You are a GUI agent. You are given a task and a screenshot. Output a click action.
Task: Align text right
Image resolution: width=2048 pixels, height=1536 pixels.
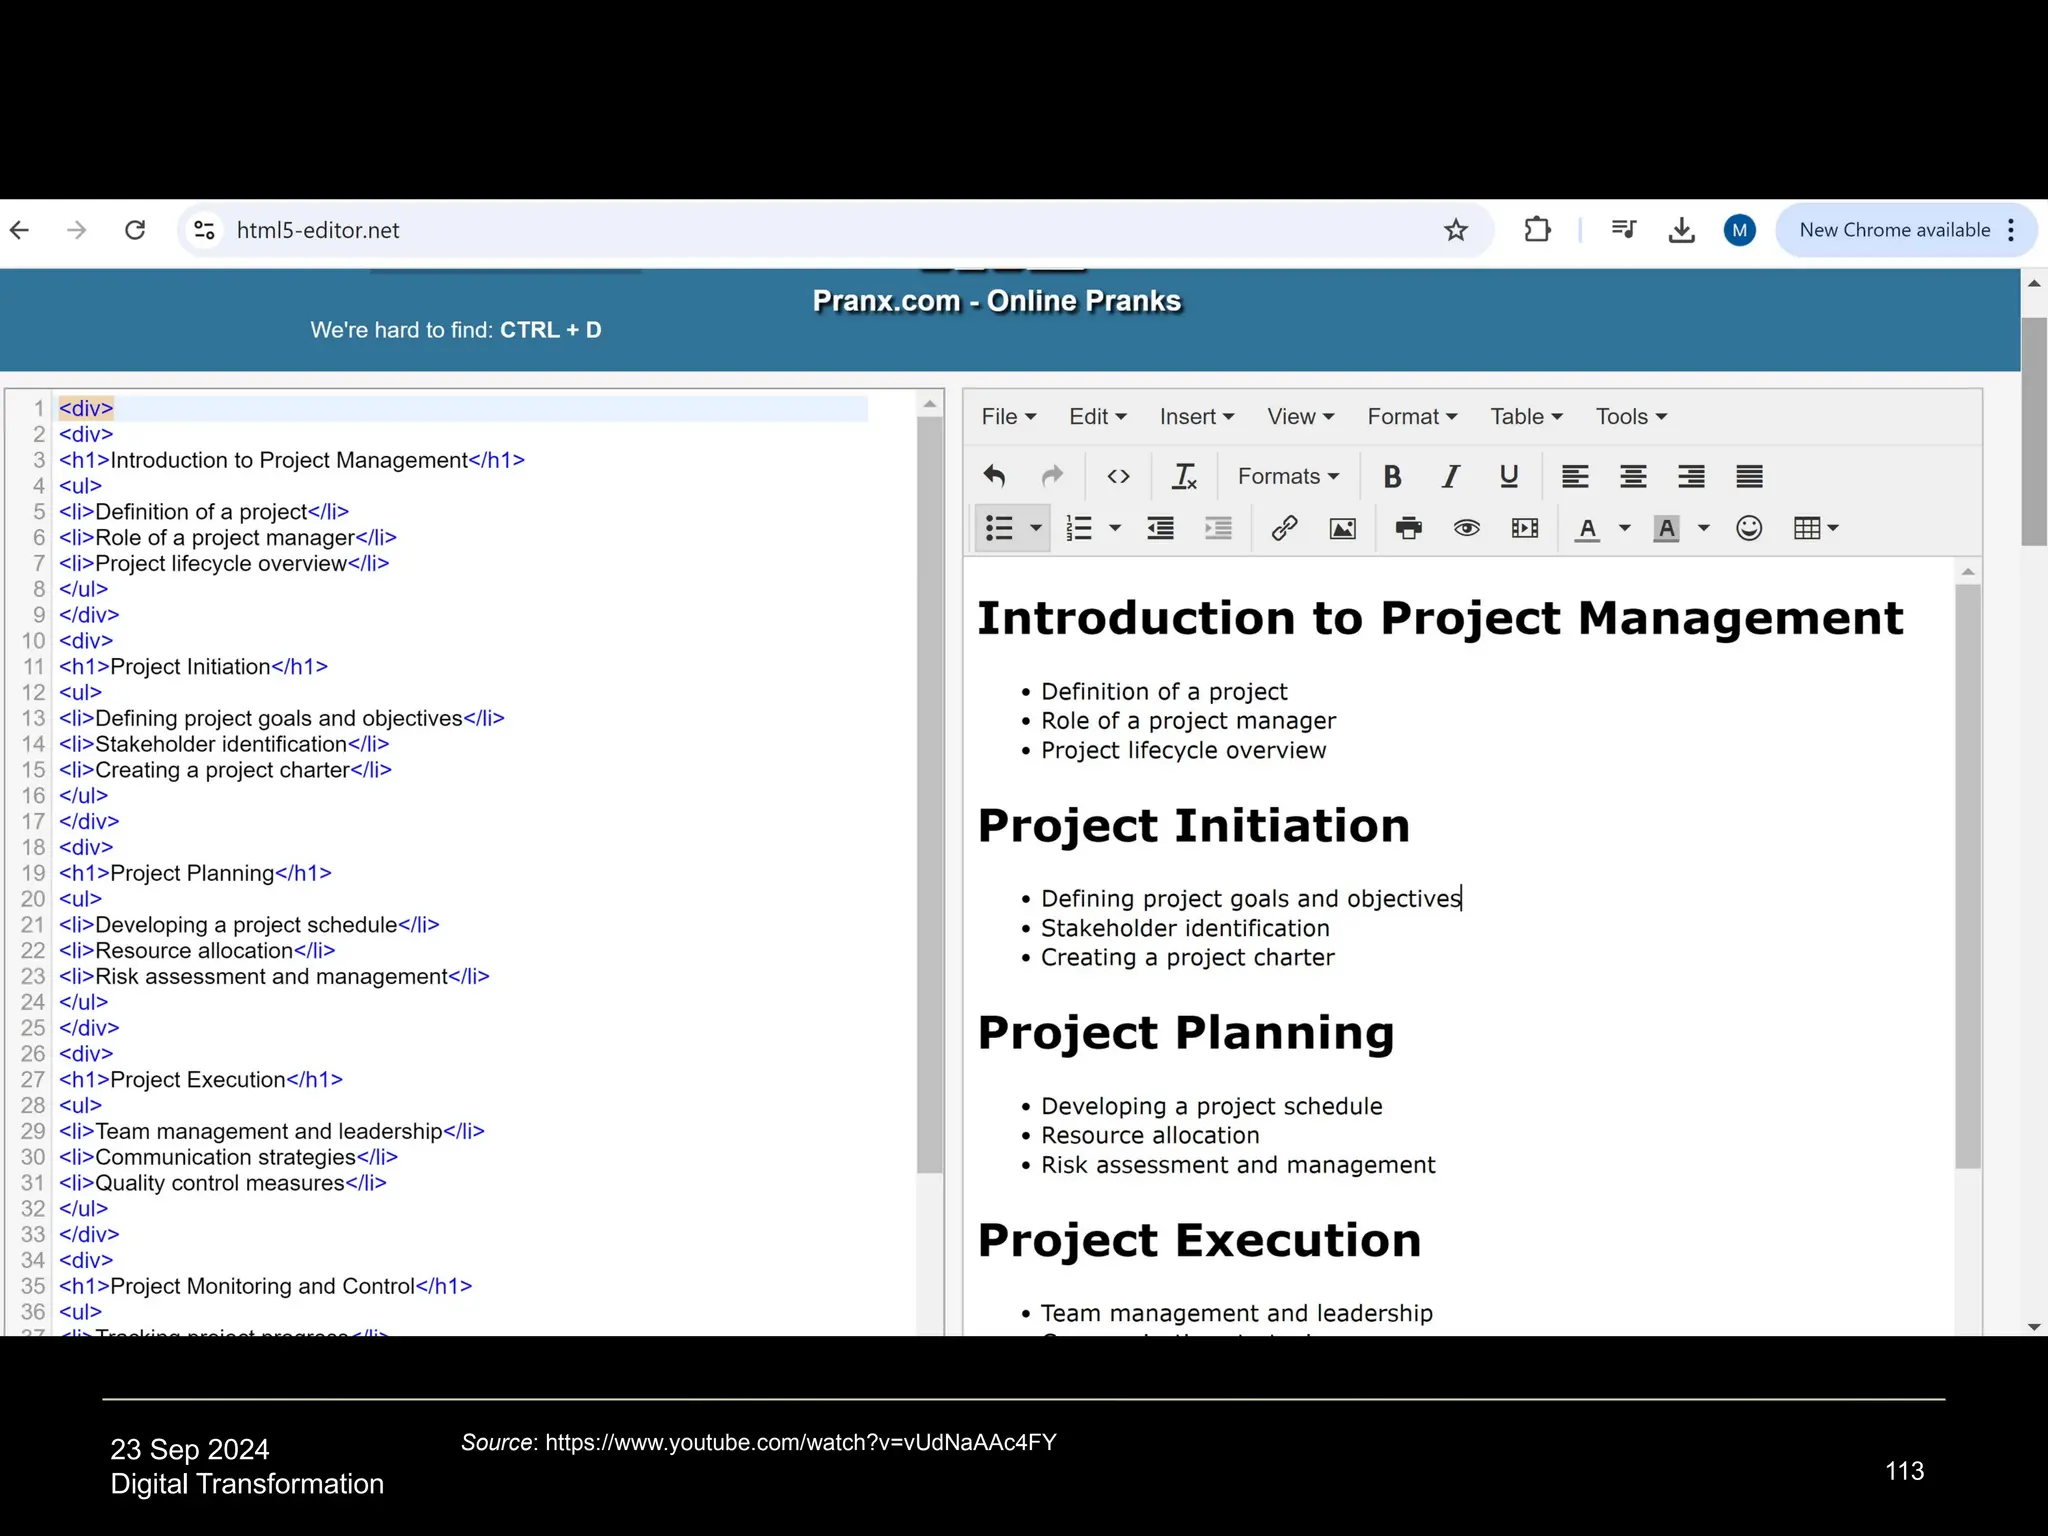(1691, 476)
